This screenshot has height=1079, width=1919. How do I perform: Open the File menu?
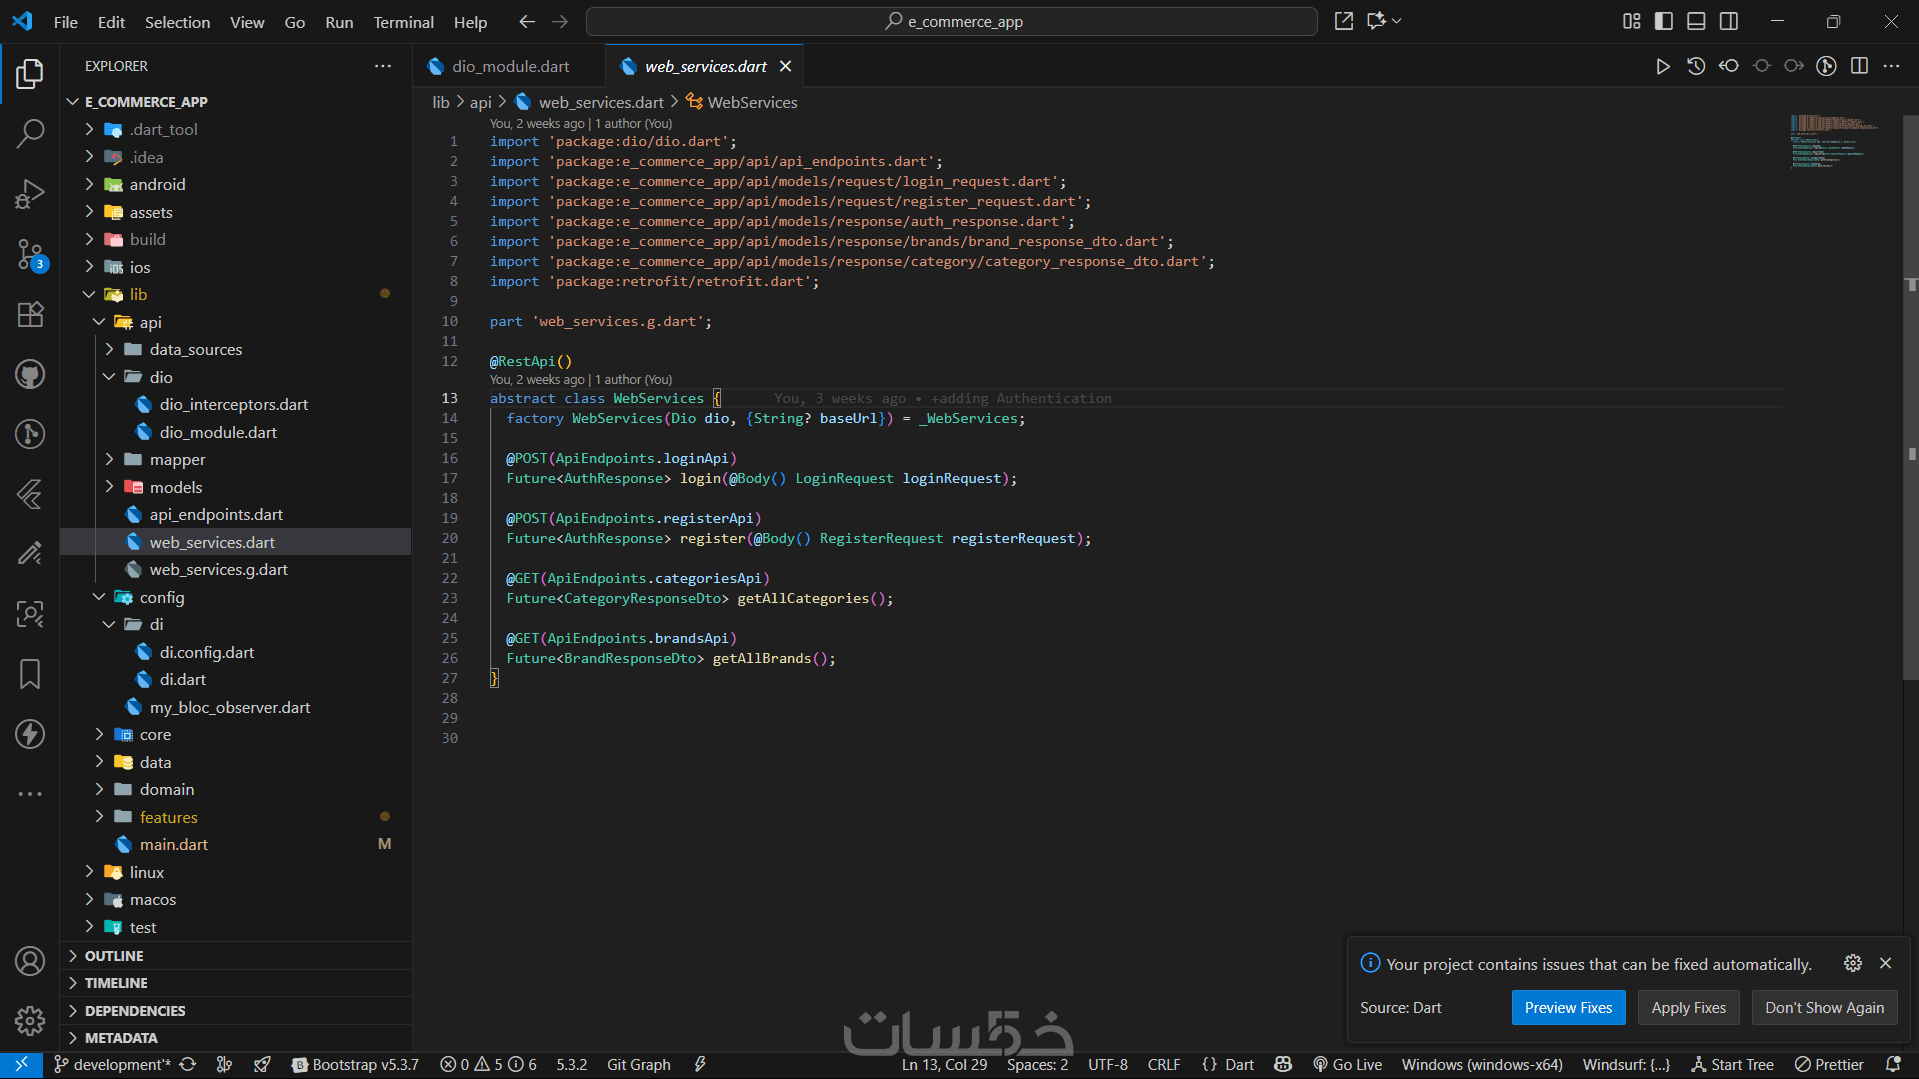[66, 22]
